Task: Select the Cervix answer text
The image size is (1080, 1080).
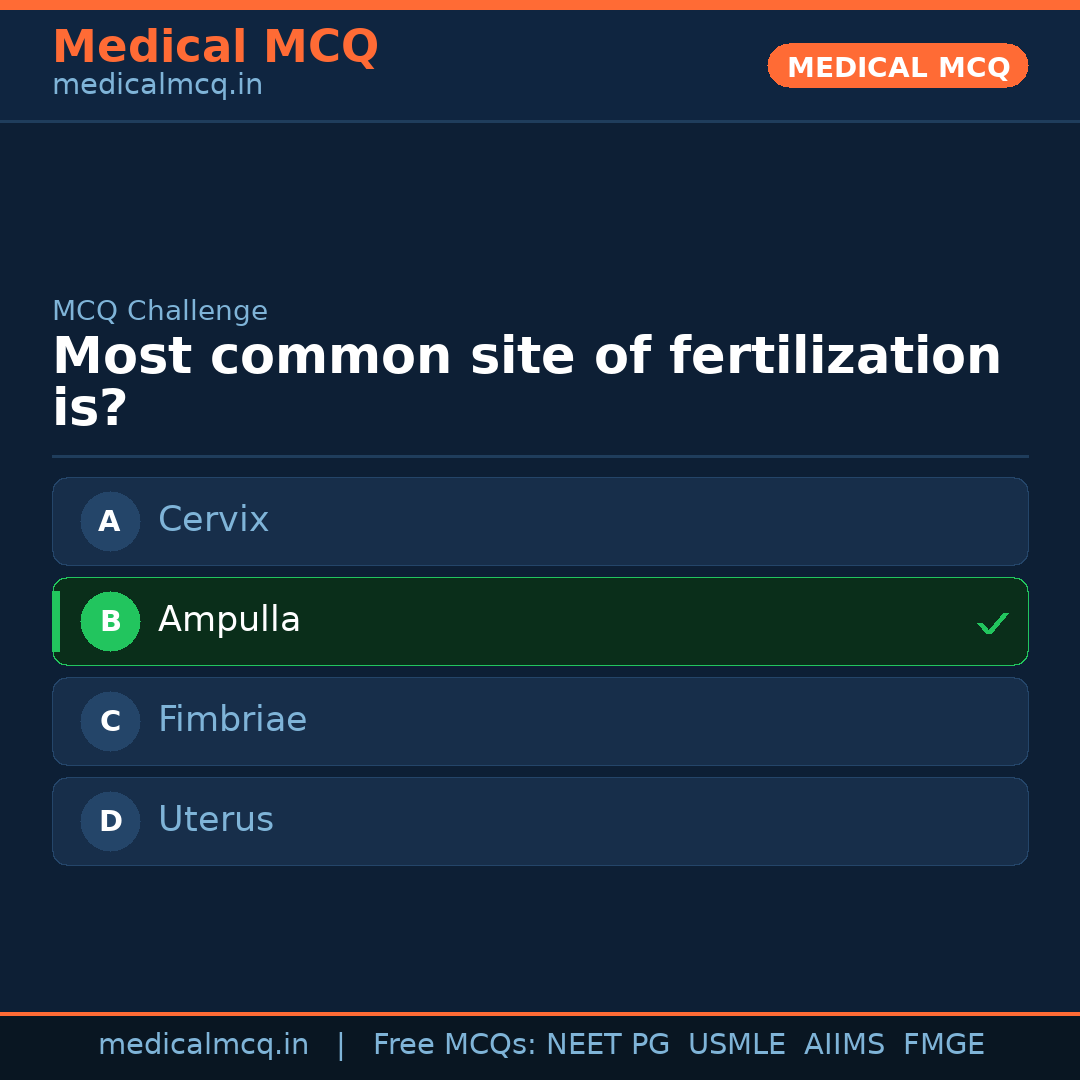Action: pos(213,520)
